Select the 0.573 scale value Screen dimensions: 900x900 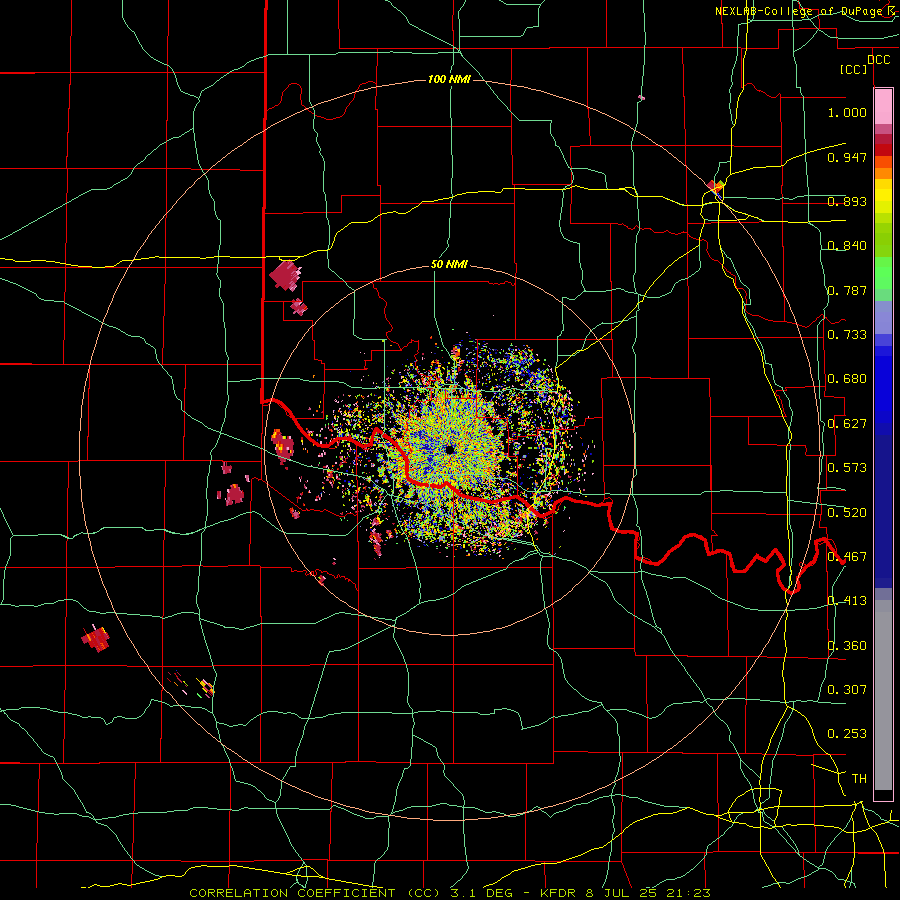tap(847, 468)
